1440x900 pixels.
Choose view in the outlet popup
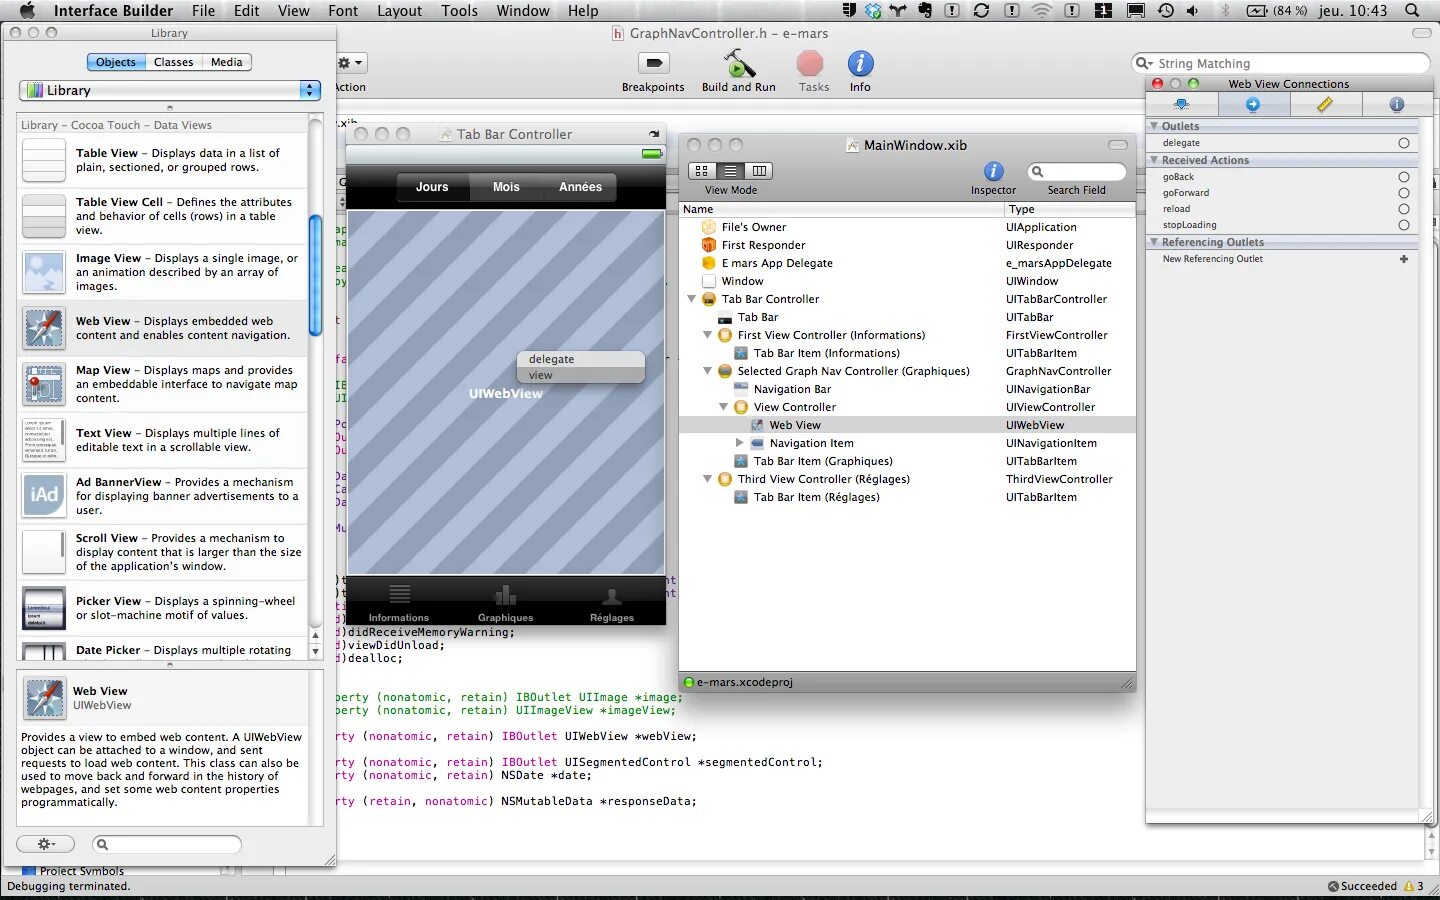pyautogui.click(x=580, y=375)
